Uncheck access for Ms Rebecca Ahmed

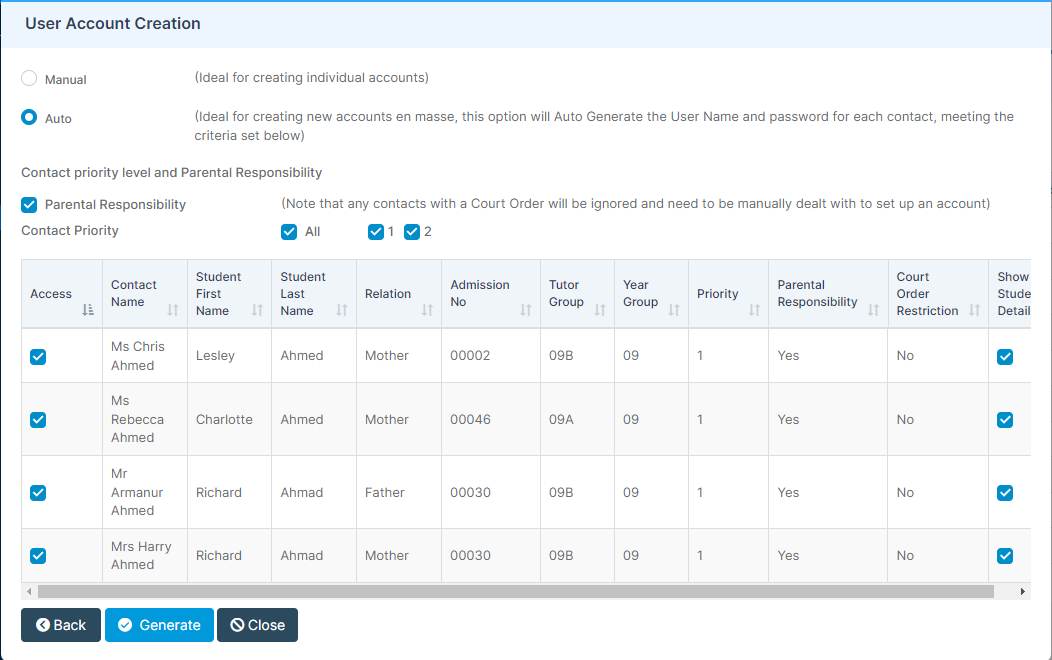(38, 420)
